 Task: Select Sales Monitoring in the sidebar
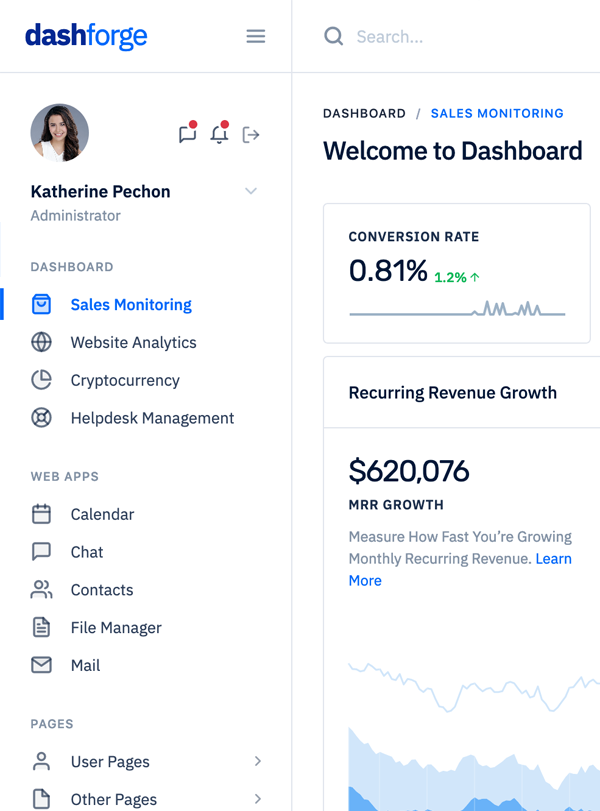[130, 305]
